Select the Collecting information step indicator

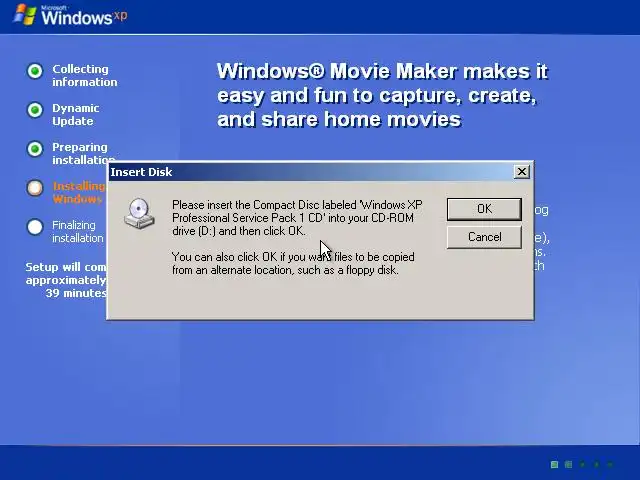pyautogui.click(x=35, y=71)
